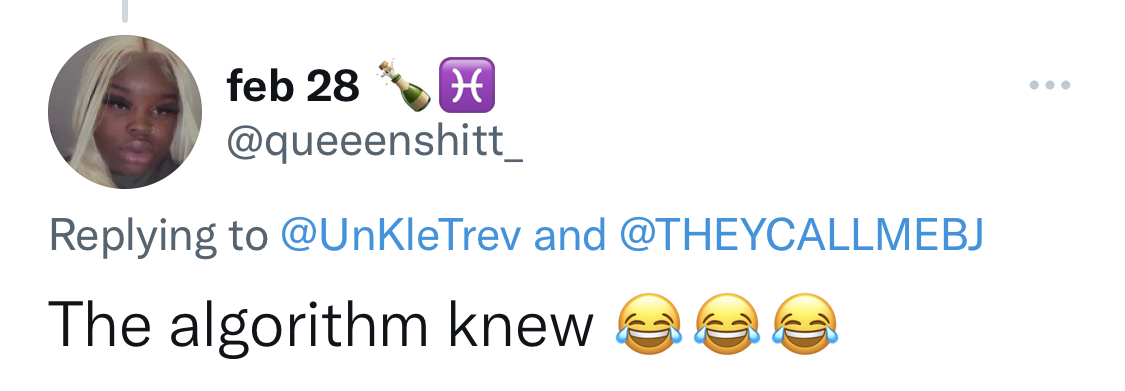Image resolution: width=1125 pixels, height=391 pixels.
Task: Open the @queeenshitt_ handle link
Action: point(375,142)
